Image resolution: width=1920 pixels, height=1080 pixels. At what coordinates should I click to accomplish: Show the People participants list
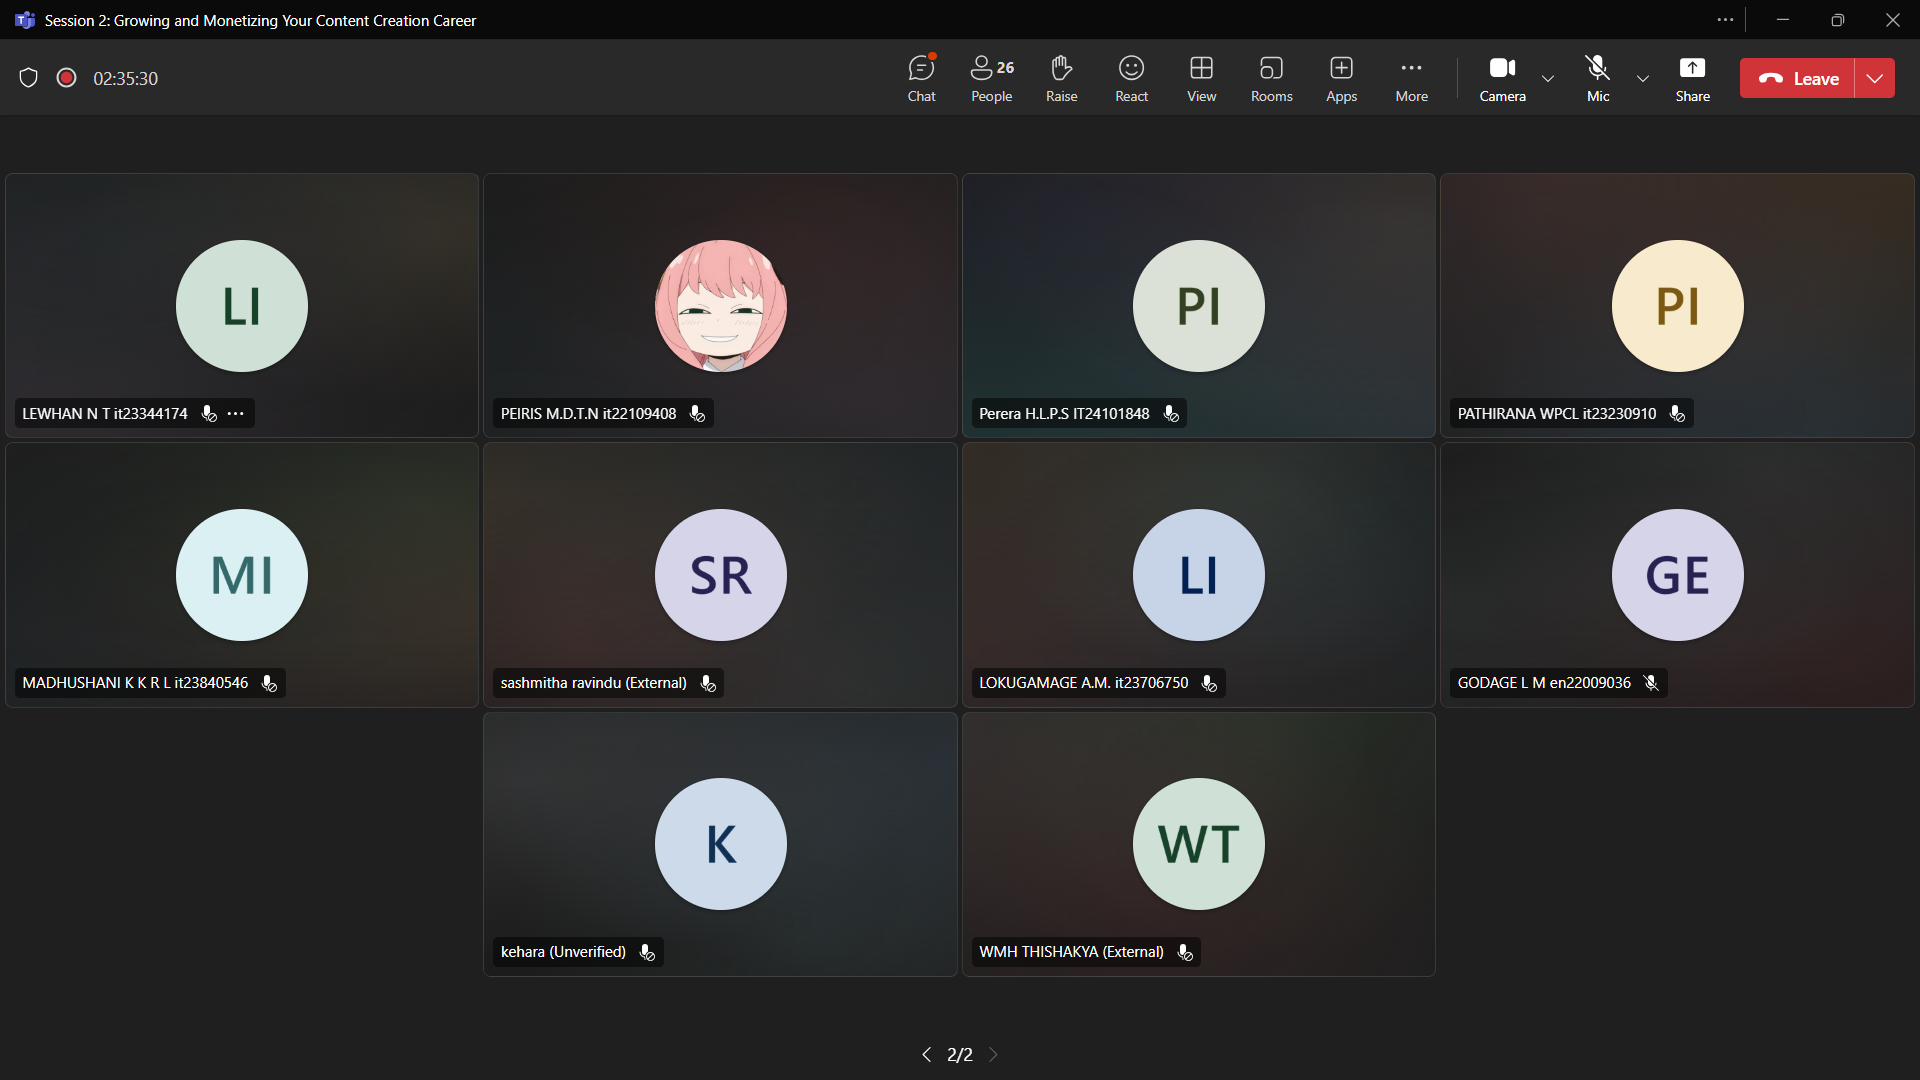click(x=991, y=78)
